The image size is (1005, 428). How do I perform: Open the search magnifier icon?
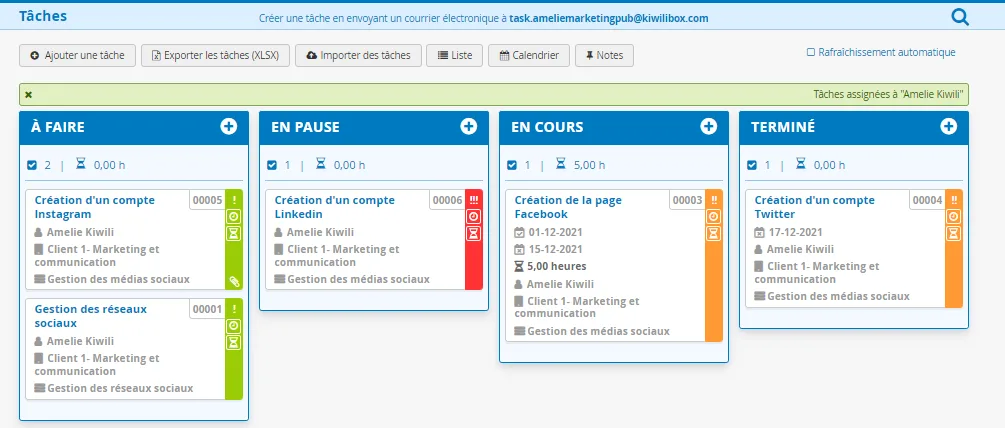click(959, 17)
